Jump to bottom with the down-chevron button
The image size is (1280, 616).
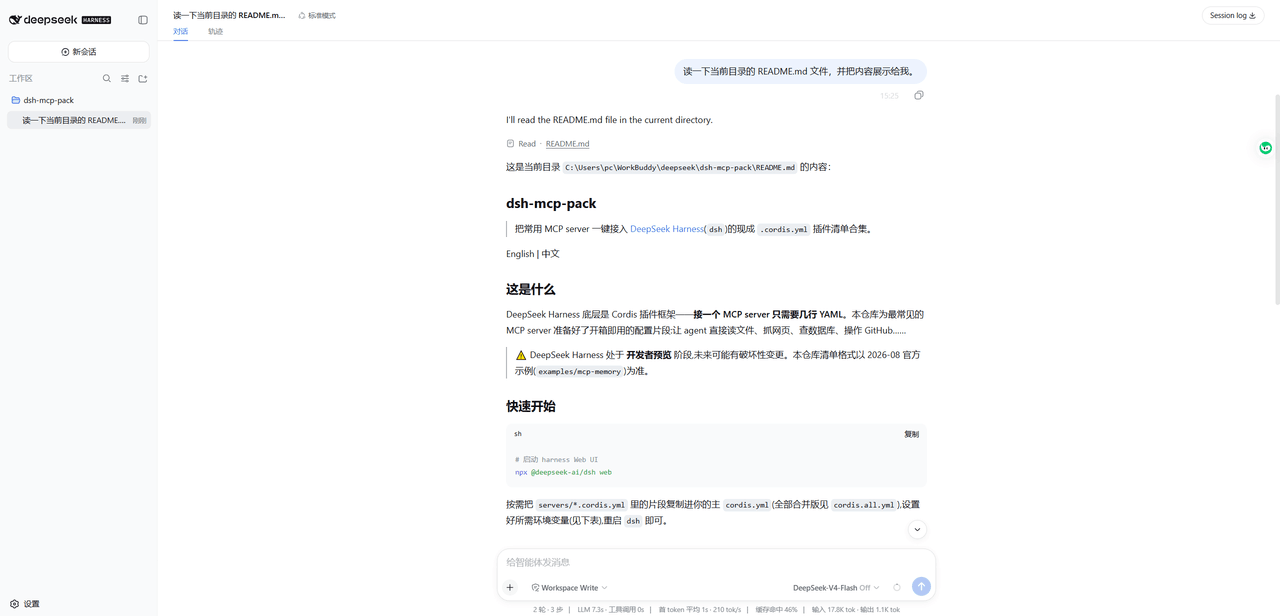[x=917, y=530]
